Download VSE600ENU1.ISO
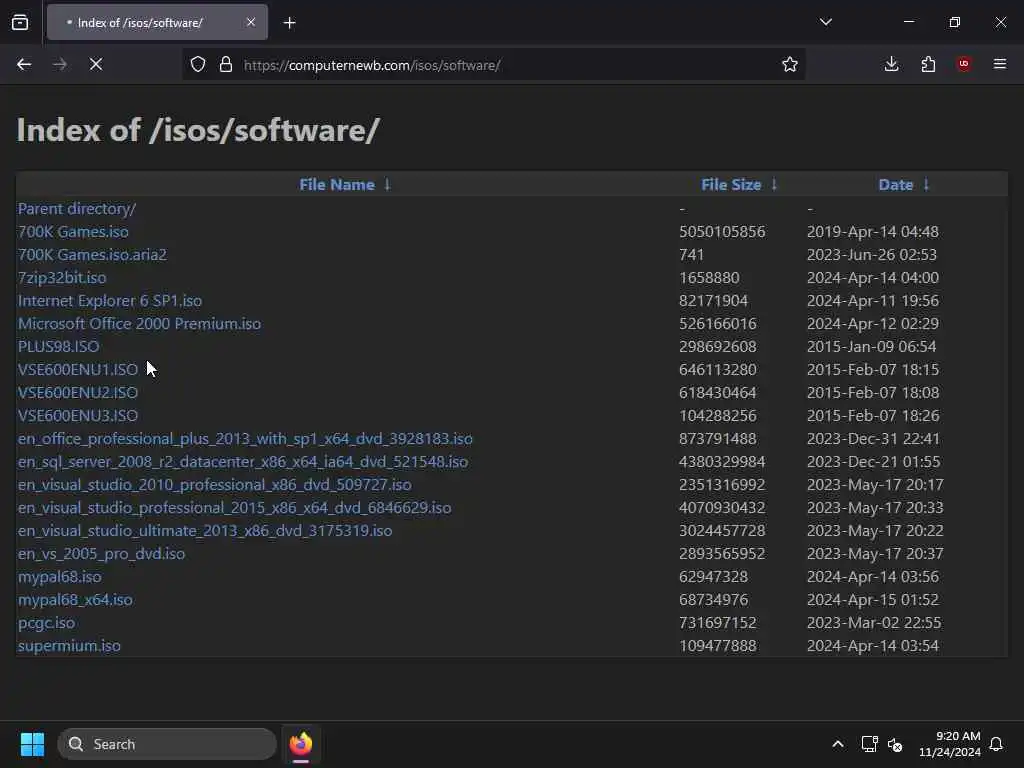The height and width of the screenshot is (768, 1024). tap(78, 370)
